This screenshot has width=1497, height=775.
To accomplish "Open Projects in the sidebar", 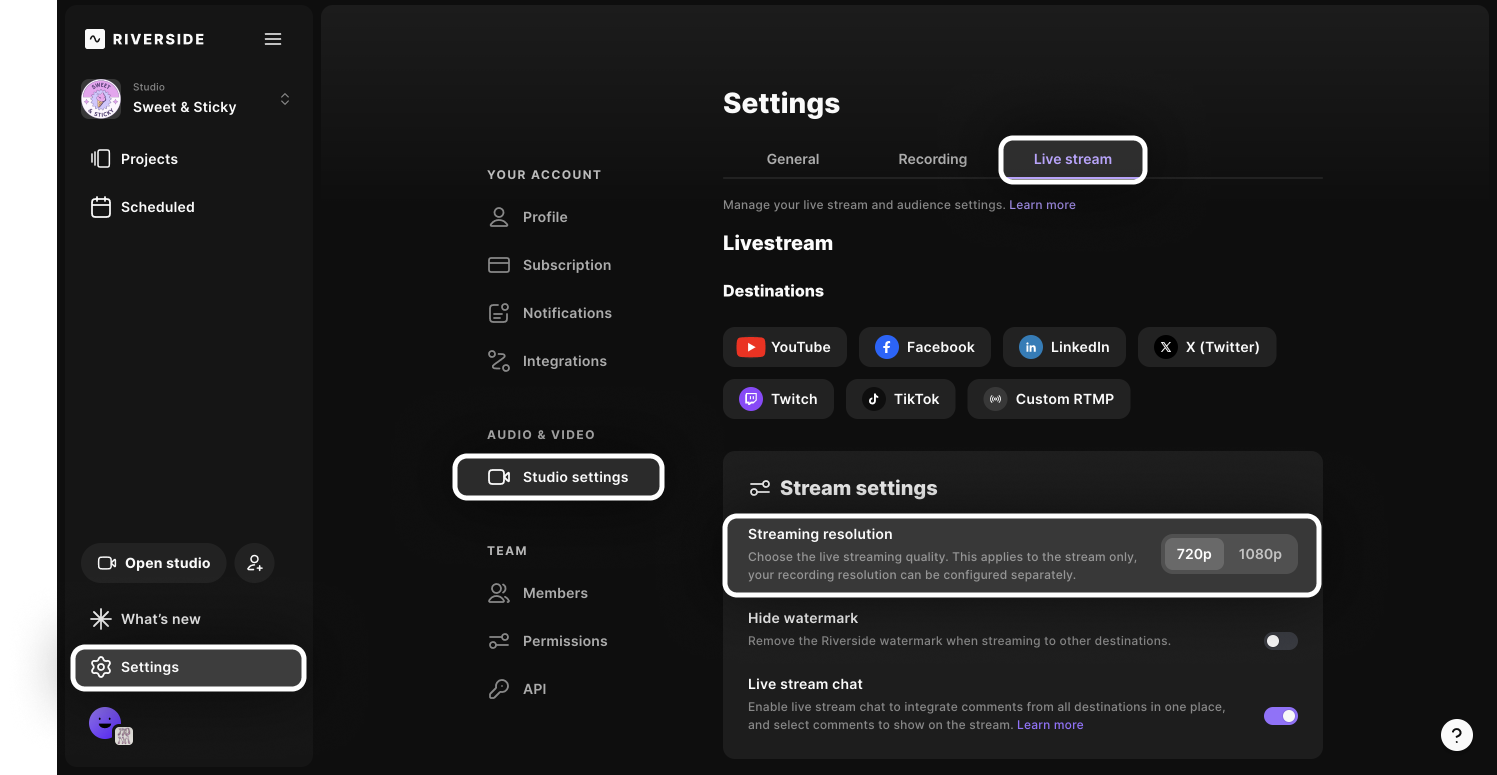I will [x=149, y=159].
